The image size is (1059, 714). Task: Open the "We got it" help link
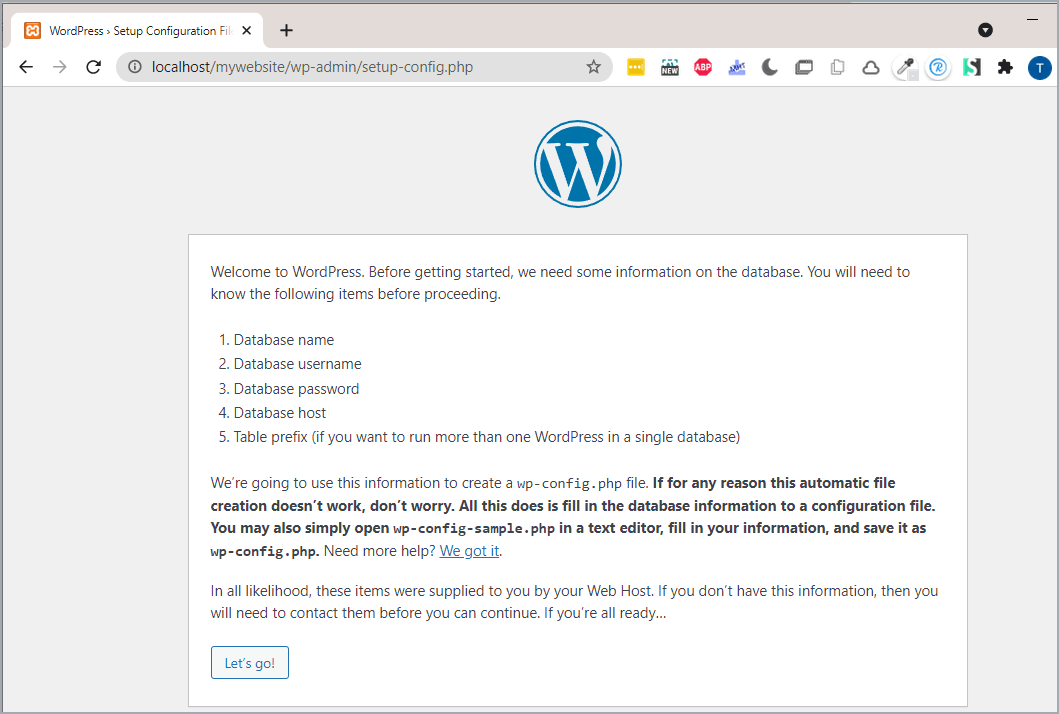point(469,551)
